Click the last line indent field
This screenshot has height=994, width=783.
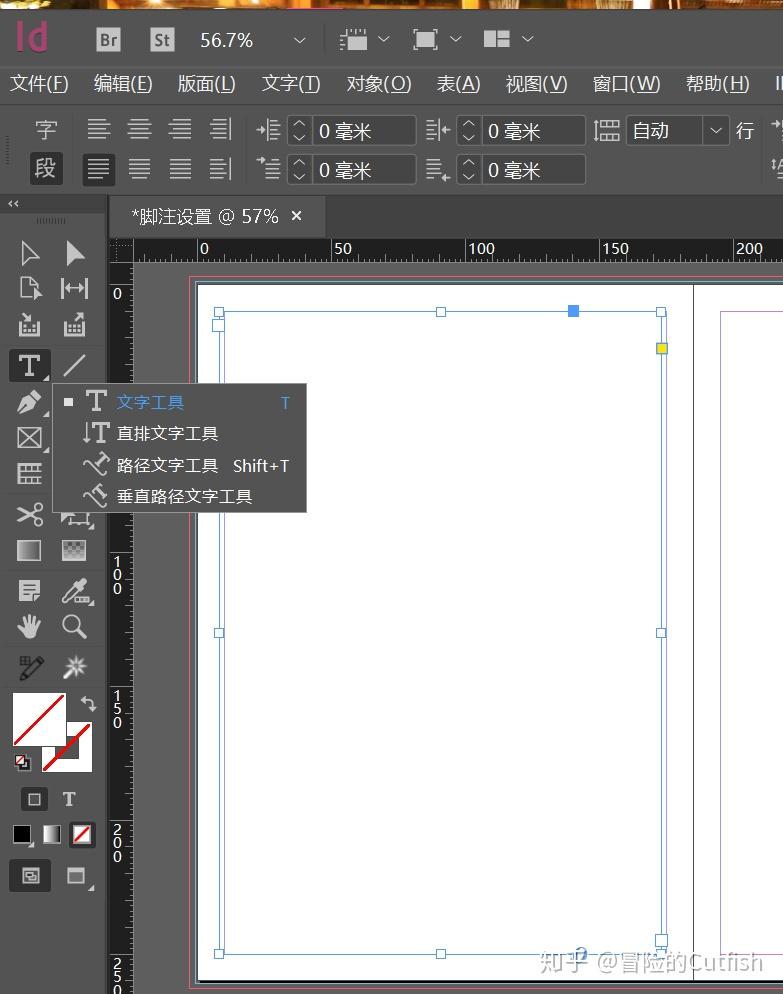point(533,170)
